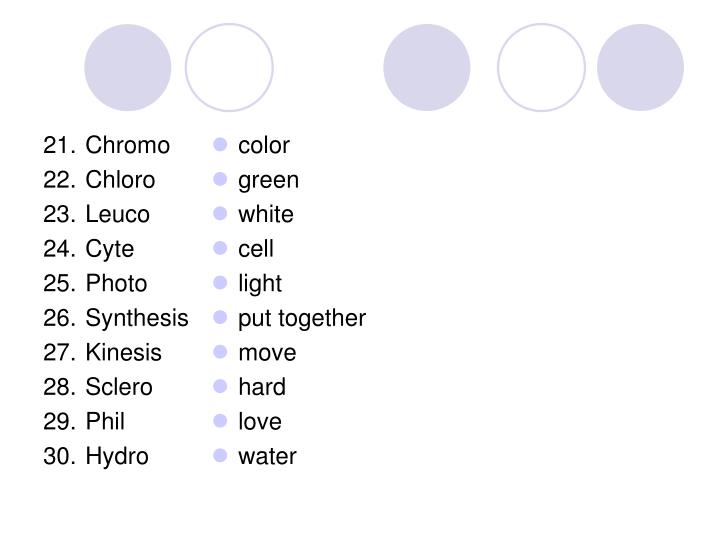Click the bullet next to 'light'
Screen dimensions: 720x540
coord(220,283)
